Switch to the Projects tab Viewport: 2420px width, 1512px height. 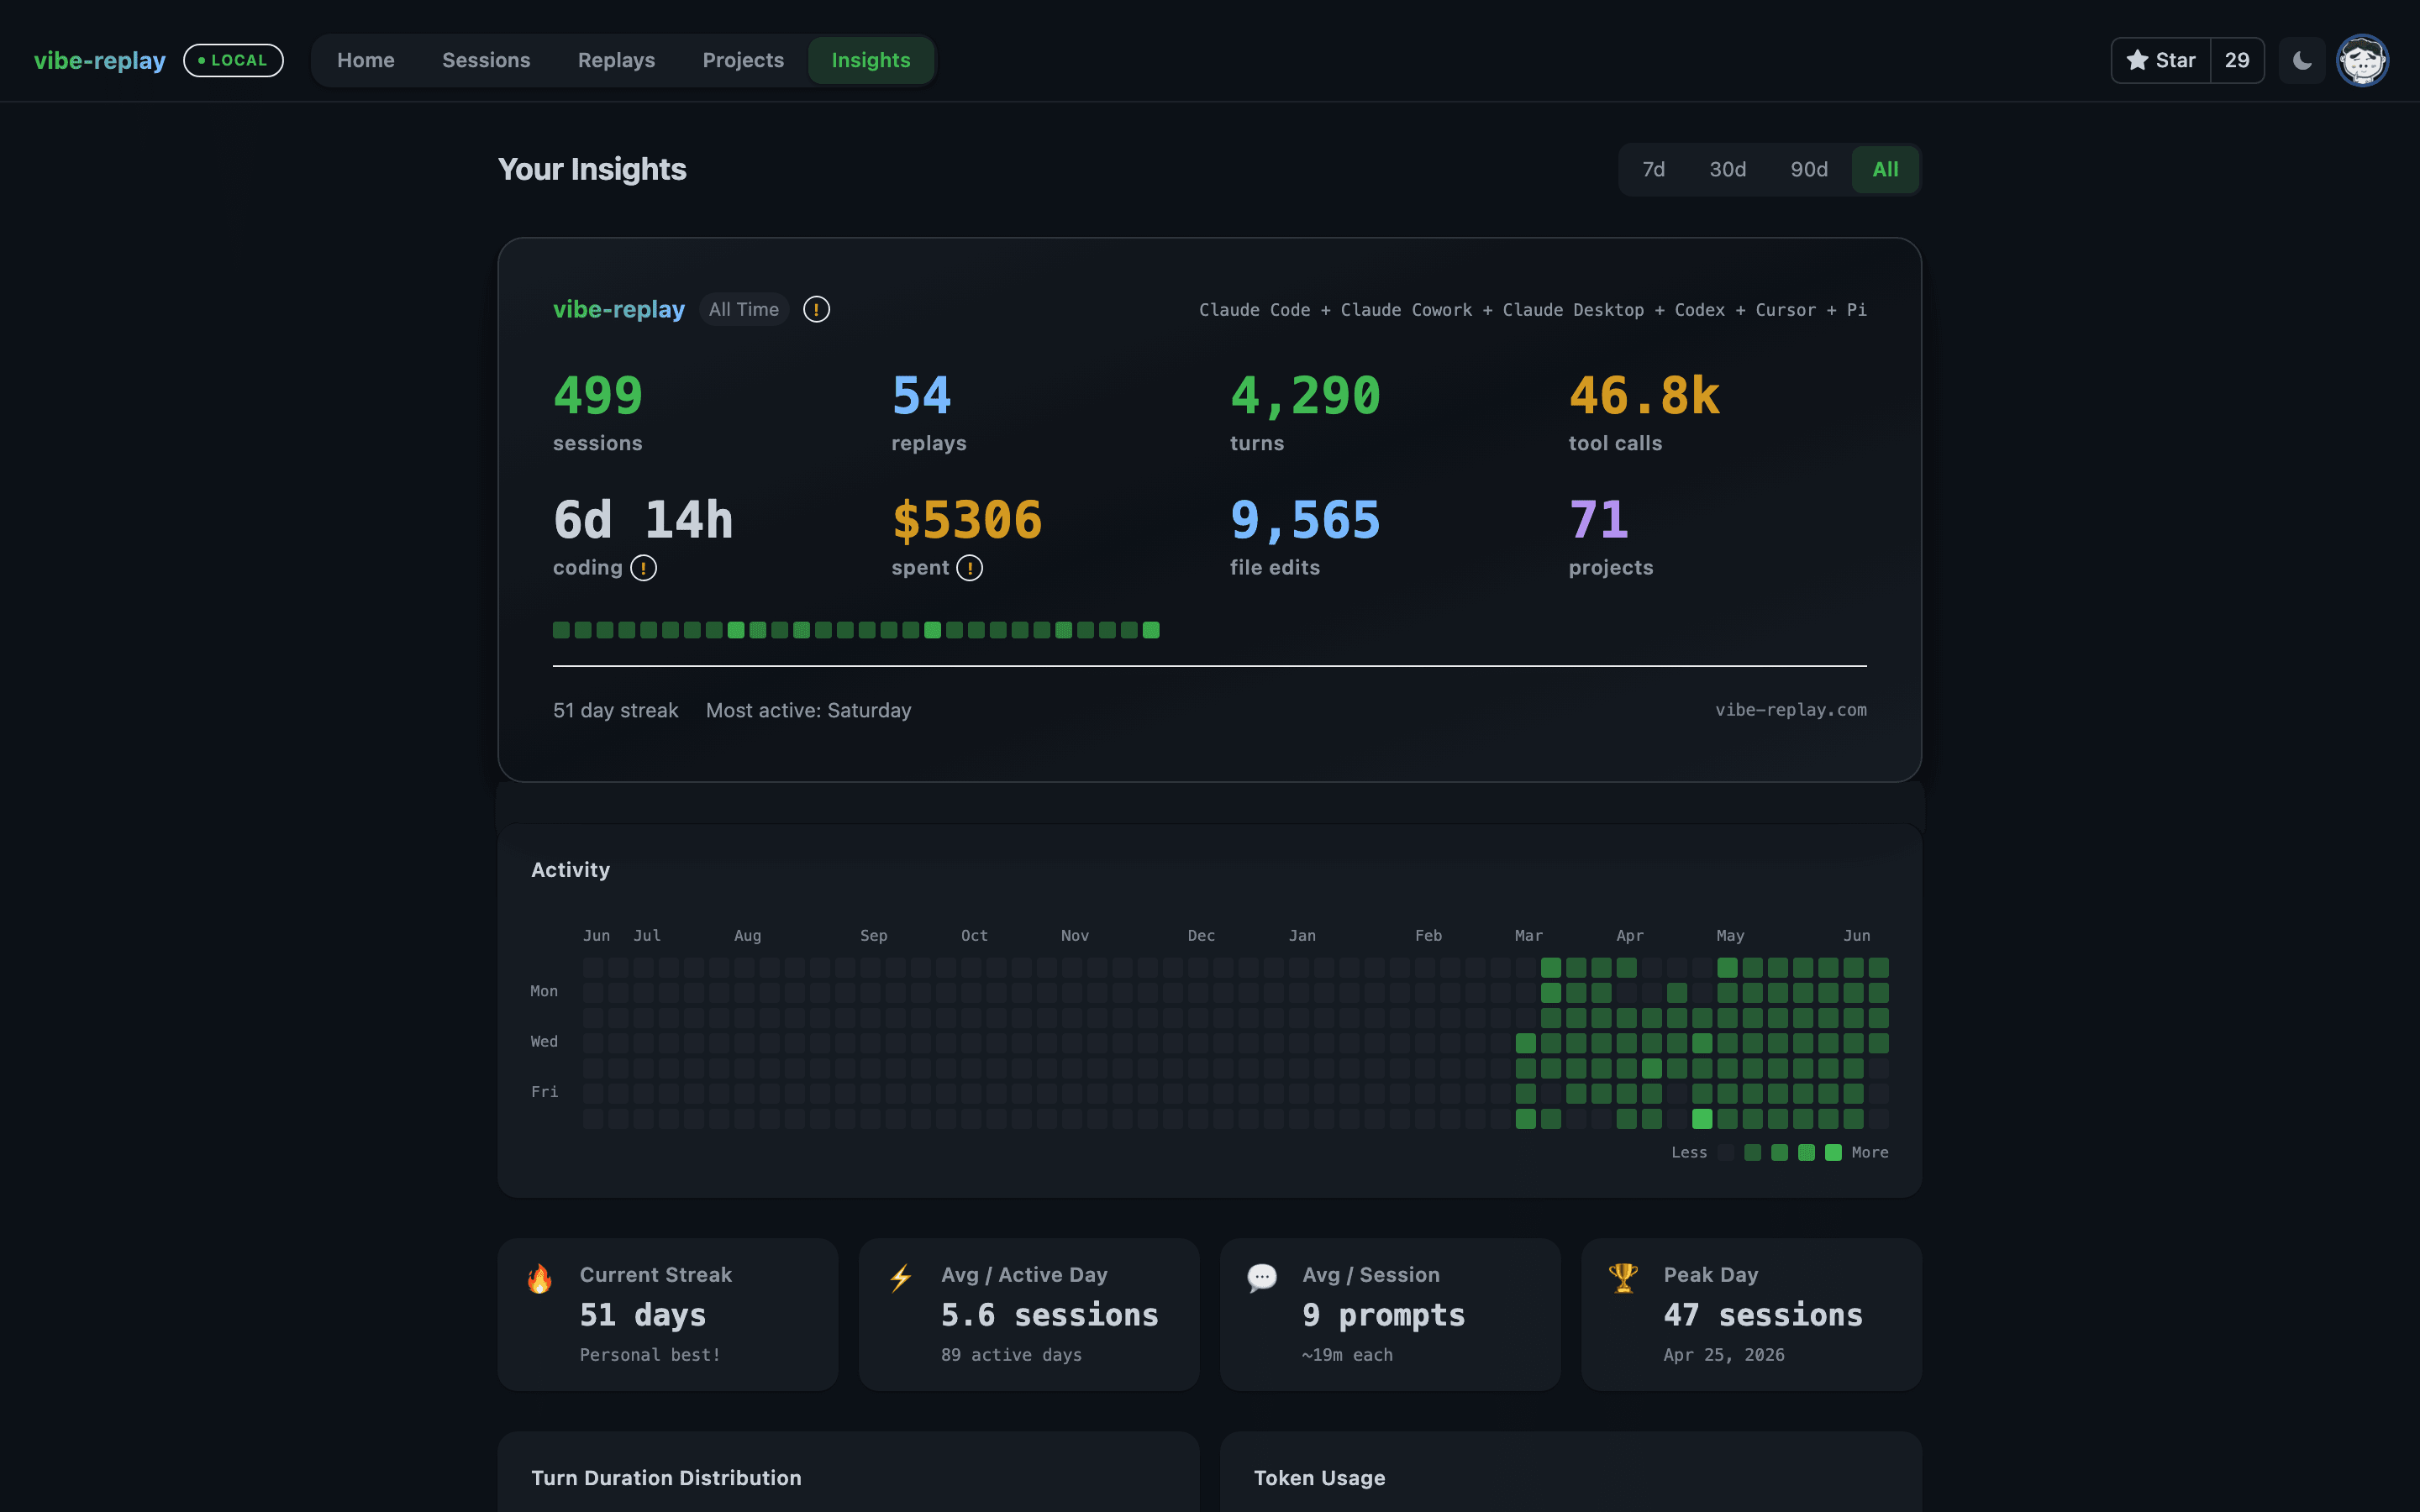(743, 60)
